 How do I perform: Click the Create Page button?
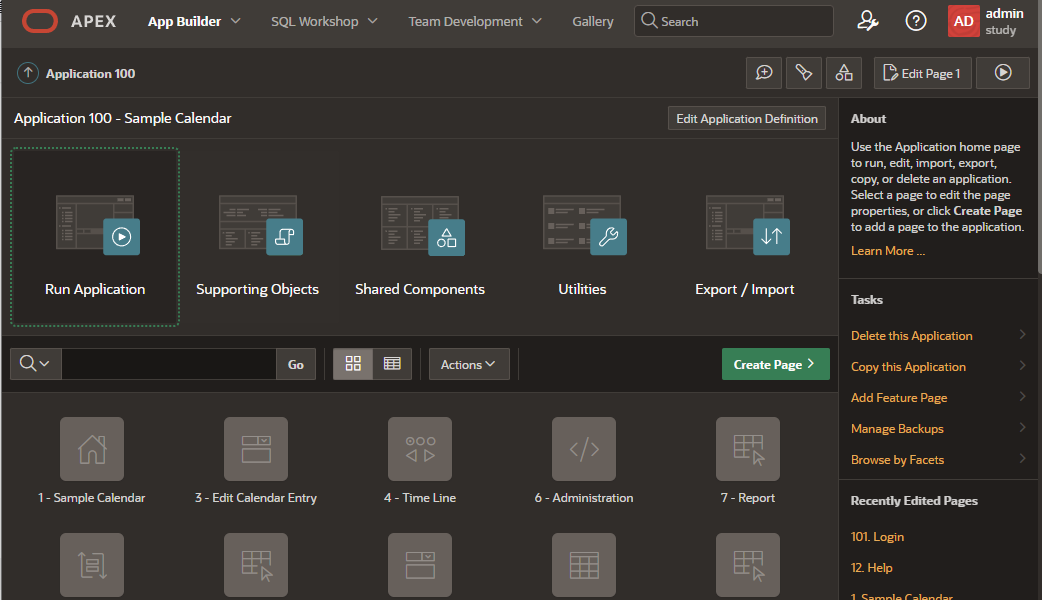pyautogui.click(x=775, y=364)
